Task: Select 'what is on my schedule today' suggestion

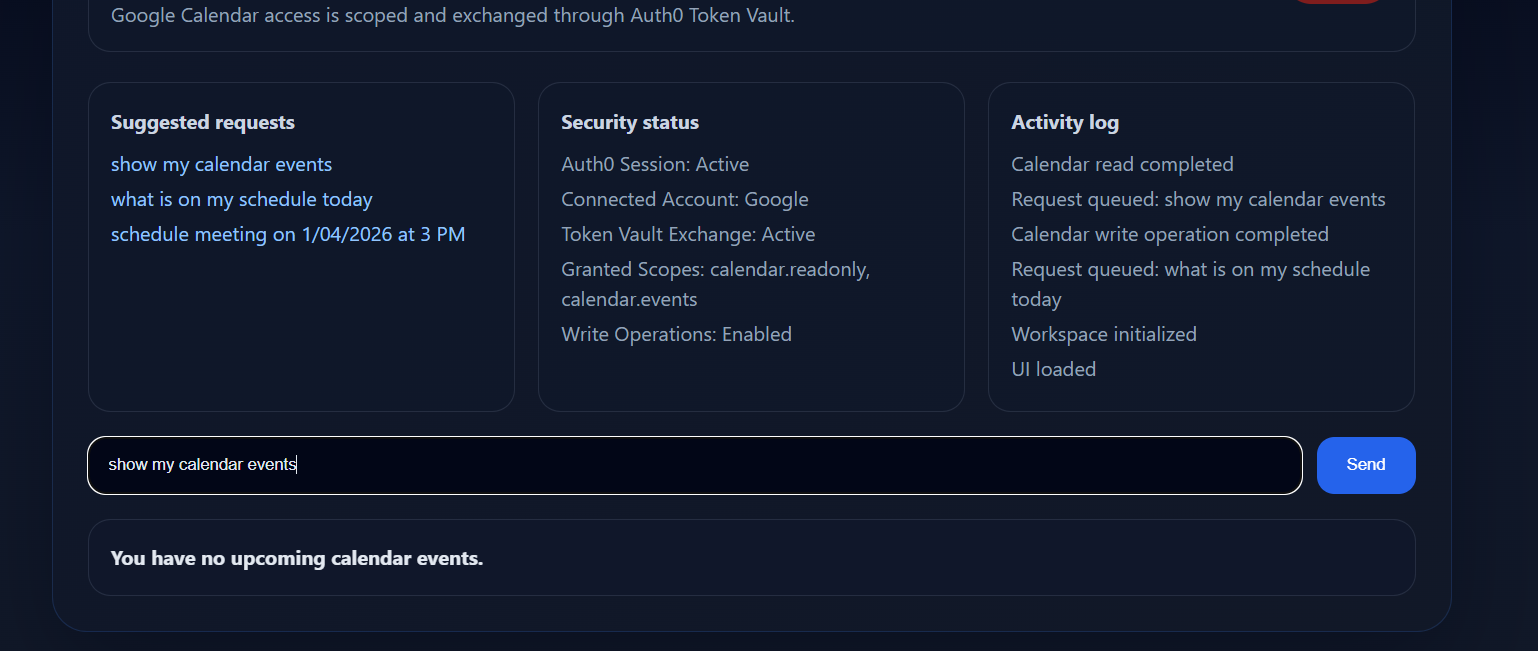Action: (241, 199)
